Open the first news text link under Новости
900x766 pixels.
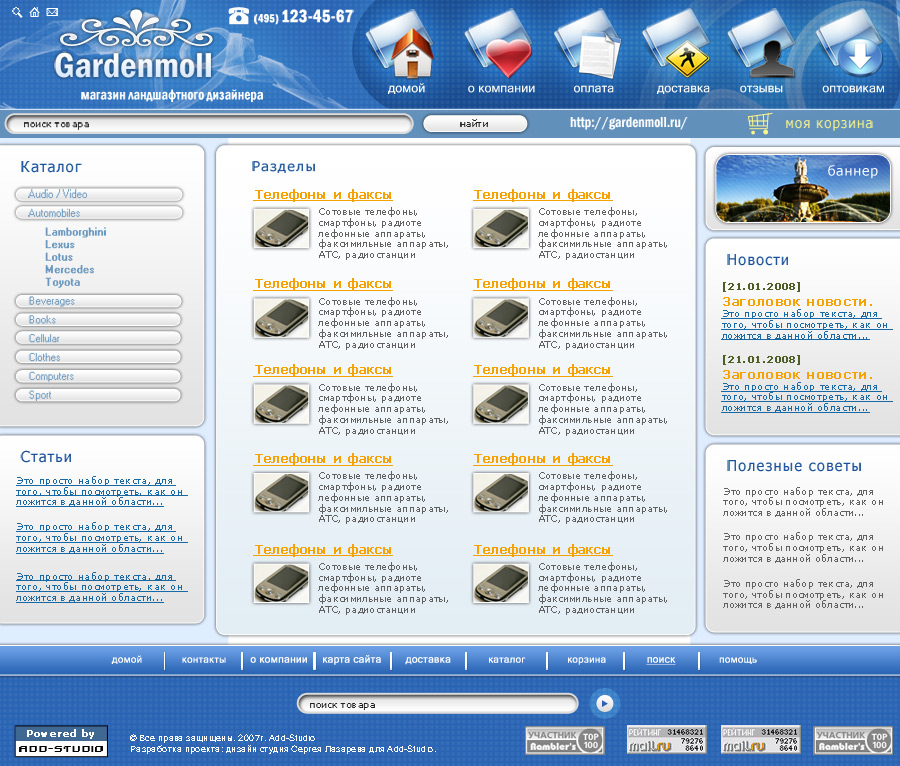pyautogui.click(x=806, y=325)
